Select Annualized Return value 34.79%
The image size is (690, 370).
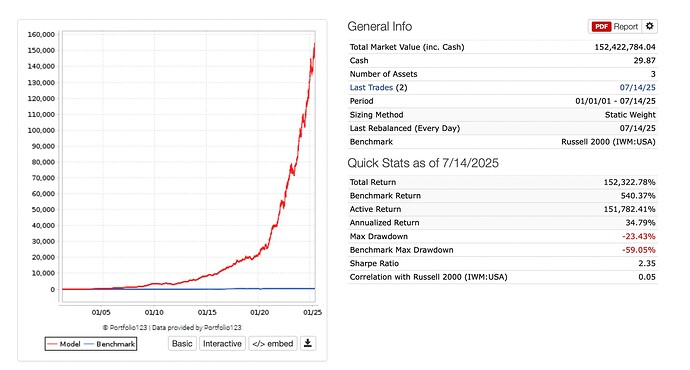click(x=640, y=223)
